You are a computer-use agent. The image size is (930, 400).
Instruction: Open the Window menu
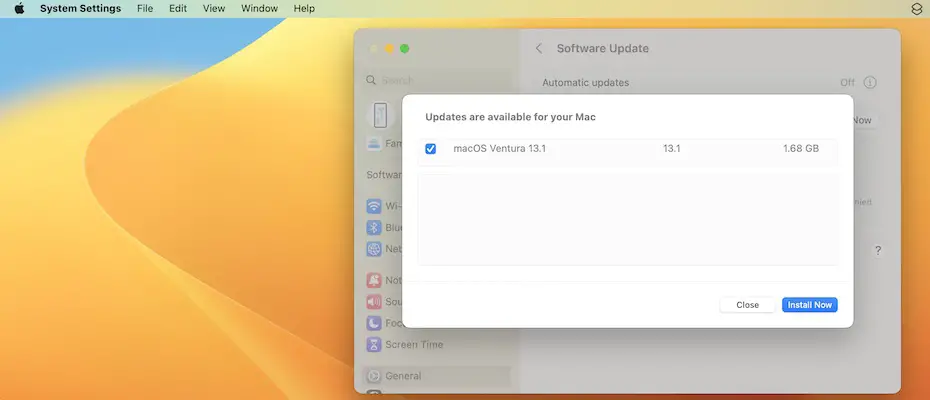(x=260, y=8)
